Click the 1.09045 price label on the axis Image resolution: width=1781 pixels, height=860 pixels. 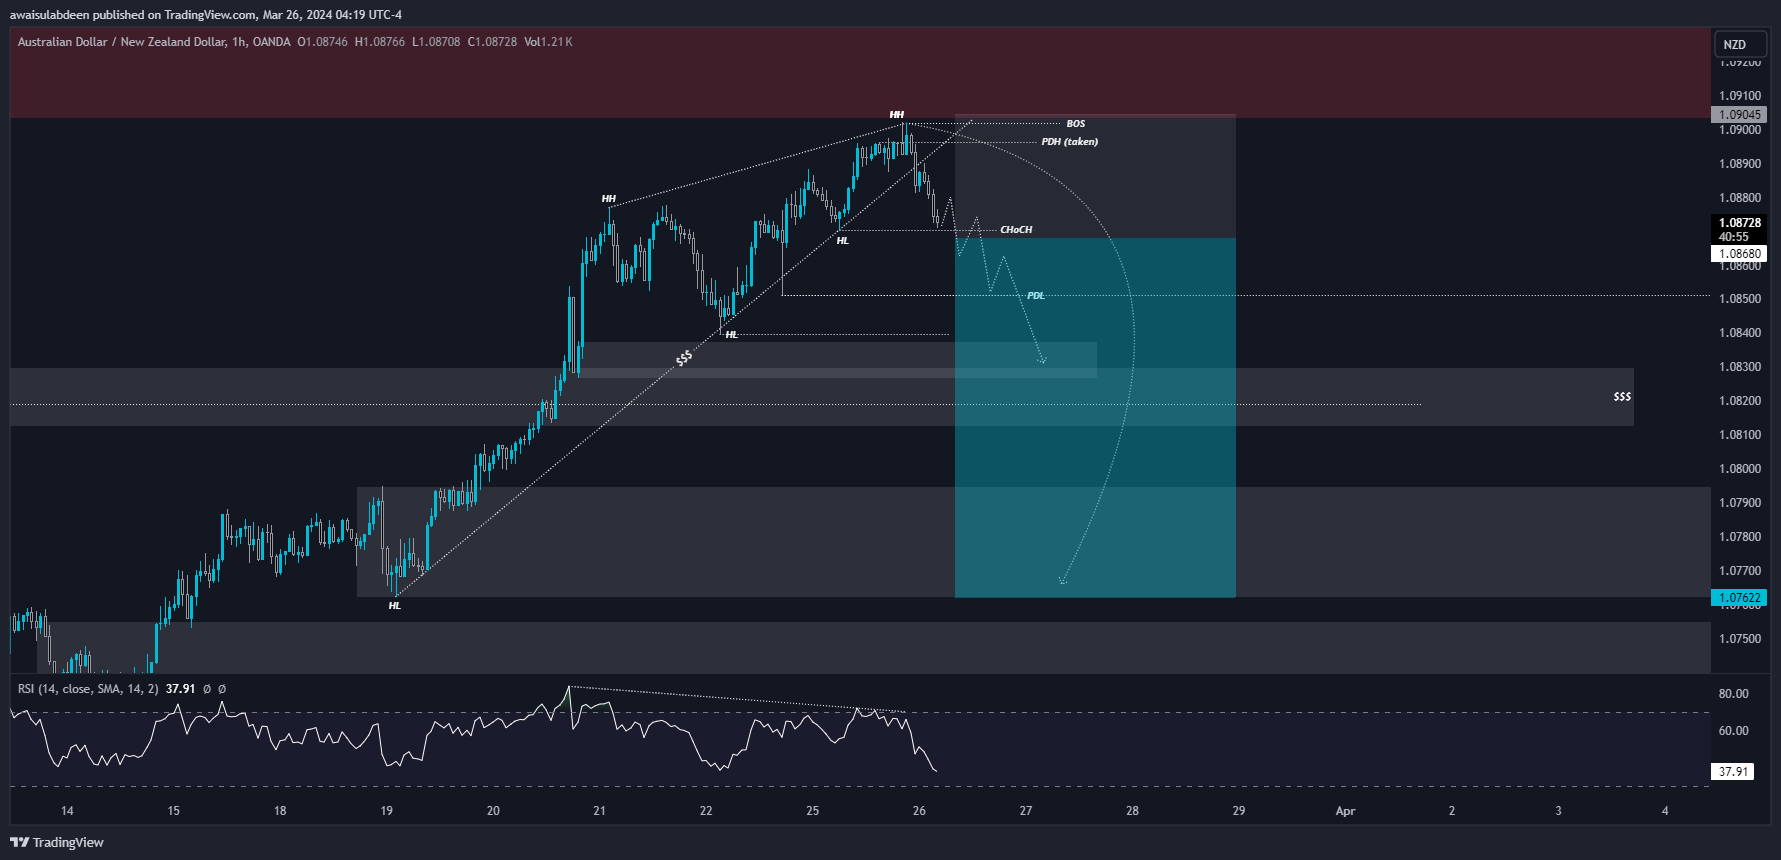point(1740,115)
